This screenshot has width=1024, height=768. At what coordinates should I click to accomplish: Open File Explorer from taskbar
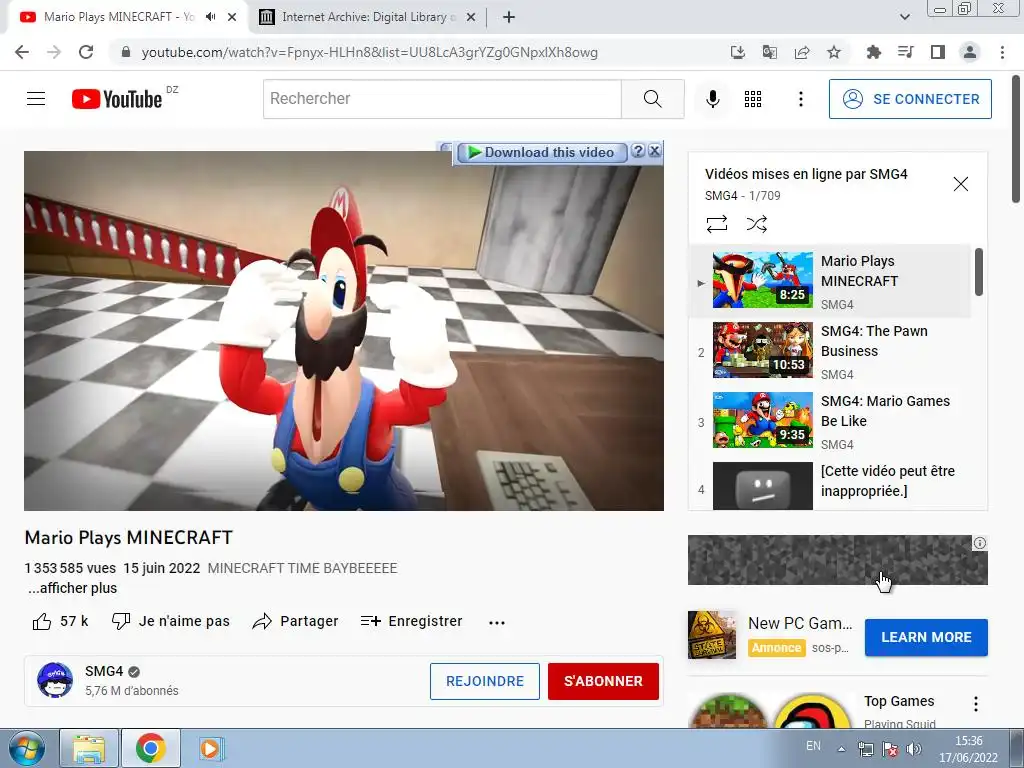tap(89, 748)
